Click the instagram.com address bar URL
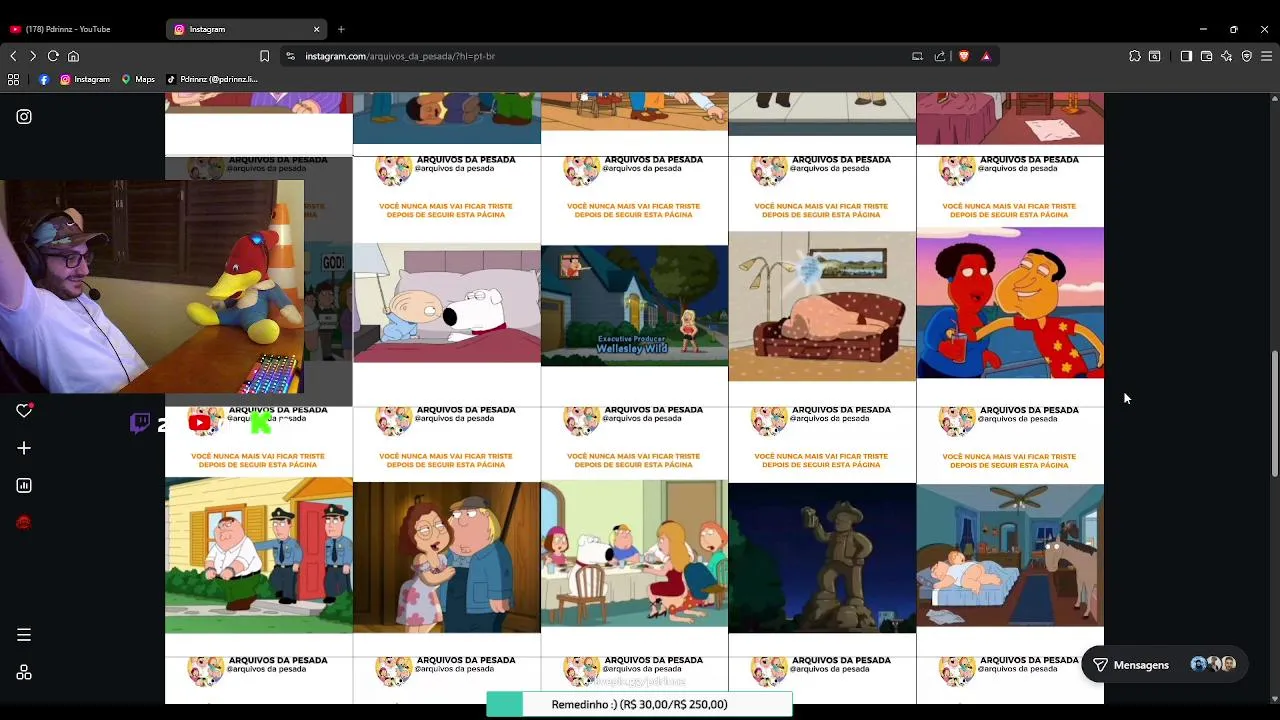Screen dimensions: 1280x720 click(x=400, y=56)
